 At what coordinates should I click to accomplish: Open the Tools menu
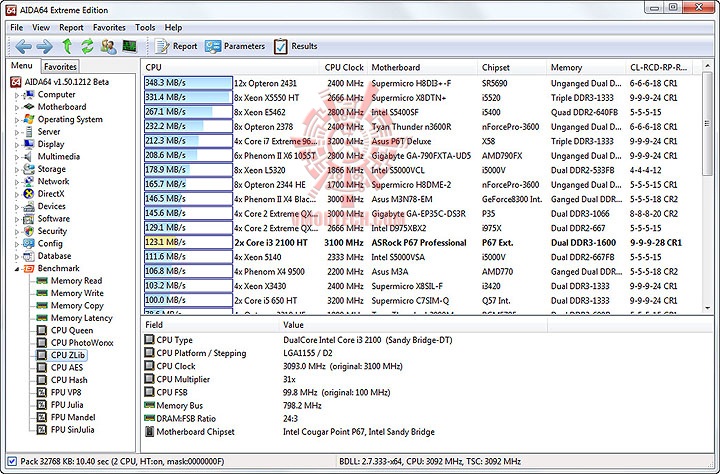[145, 28]
